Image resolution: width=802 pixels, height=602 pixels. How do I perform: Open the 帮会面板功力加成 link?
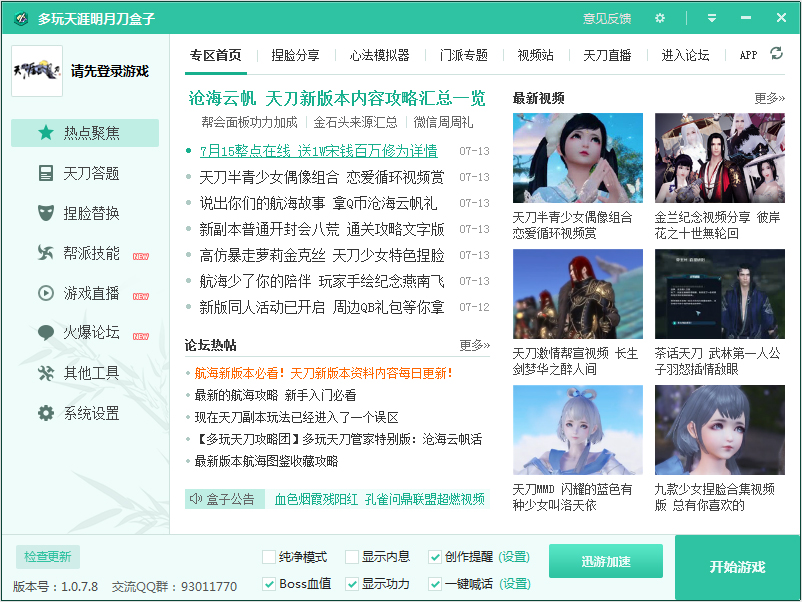[249, 122]
